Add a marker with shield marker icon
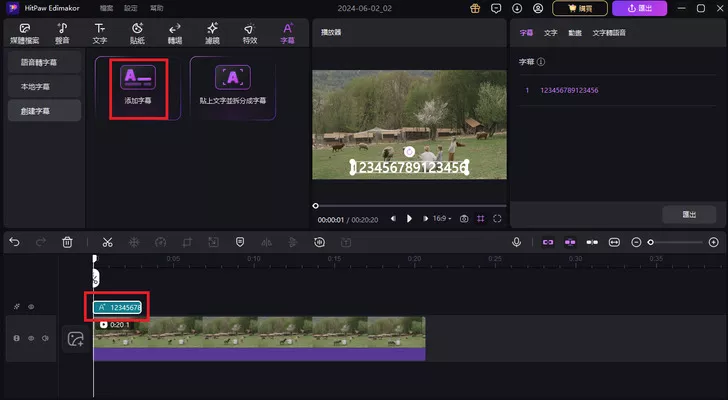The height and width of the screenshot is (400, 728). pyautogui.click(x=240, y=242)
